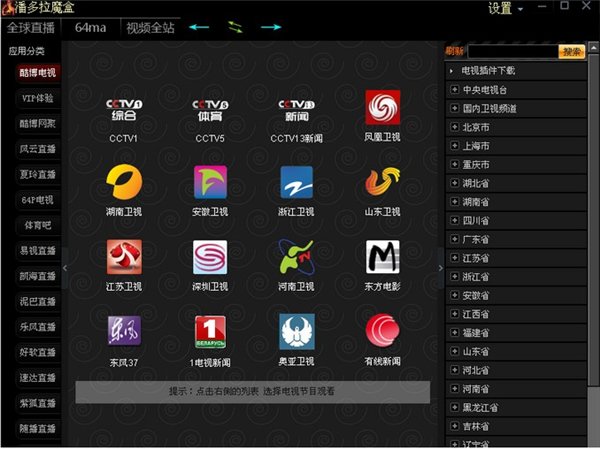Show previous page of channel icons
600x449 pixels.
(65, 268)
